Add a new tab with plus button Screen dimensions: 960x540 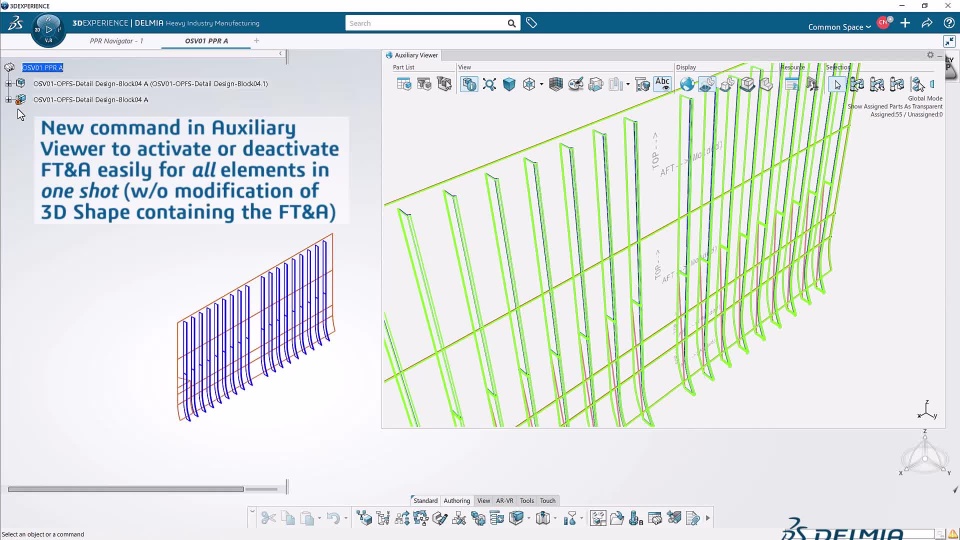click(x=257, y=41)
